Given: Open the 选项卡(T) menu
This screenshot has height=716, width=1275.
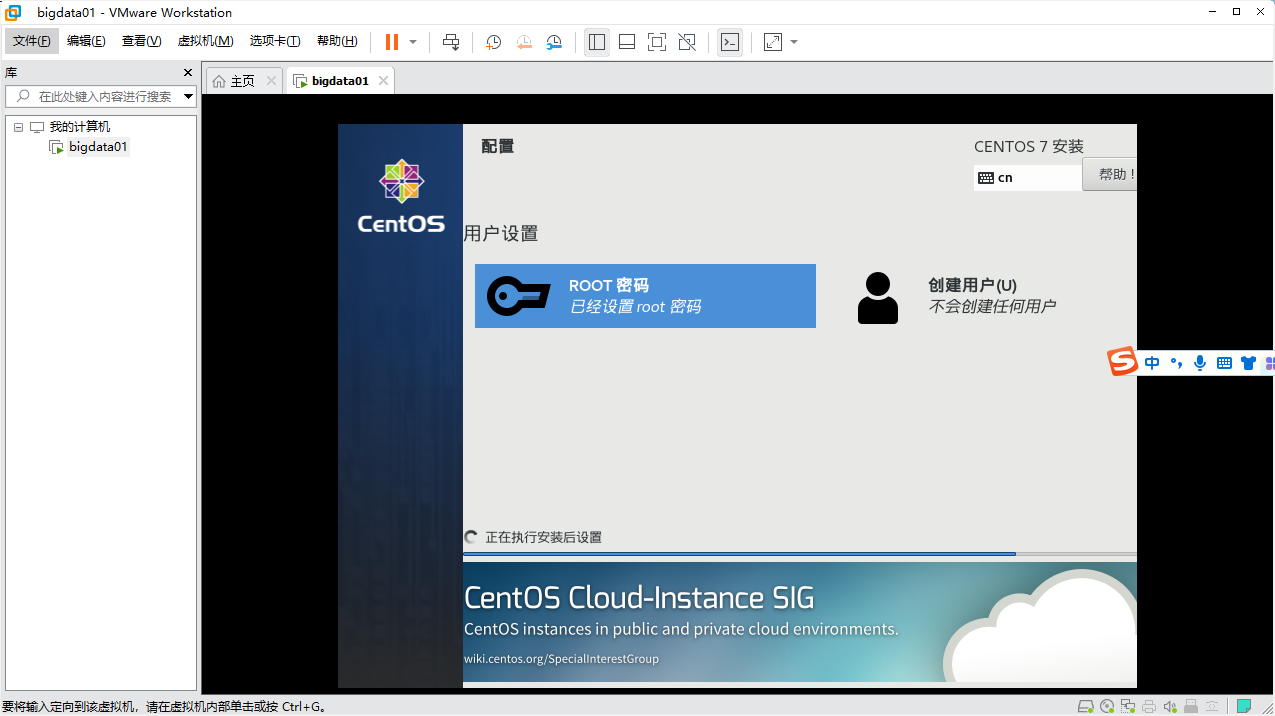Looking at the screenshot, I should click(x=275, y=41).
